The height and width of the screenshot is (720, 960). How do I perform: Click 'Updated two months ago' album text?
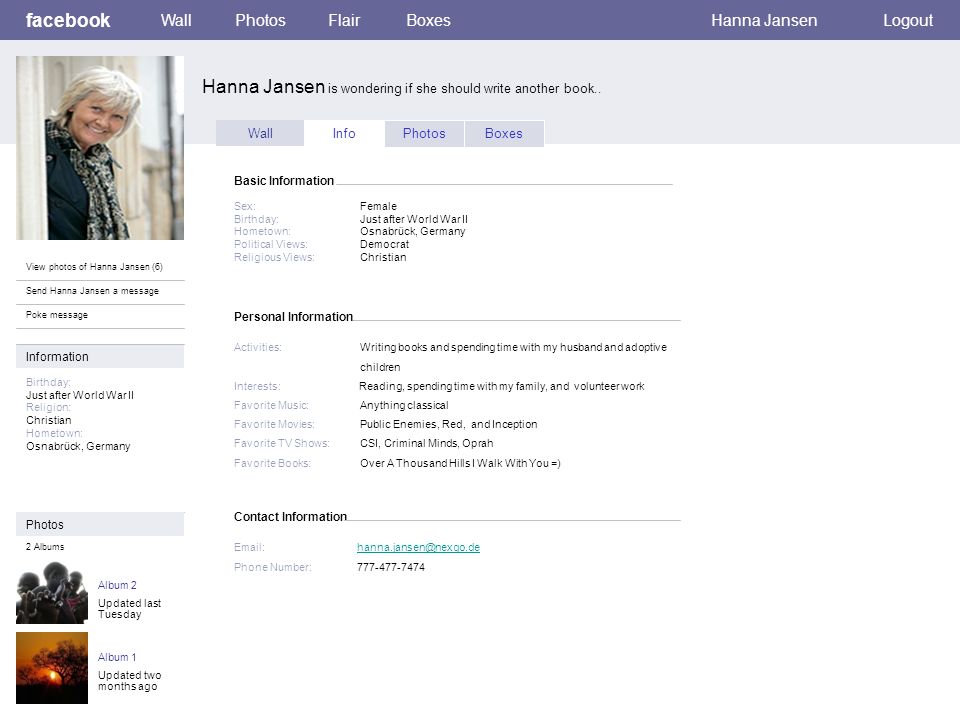click(x=130, y=681)
